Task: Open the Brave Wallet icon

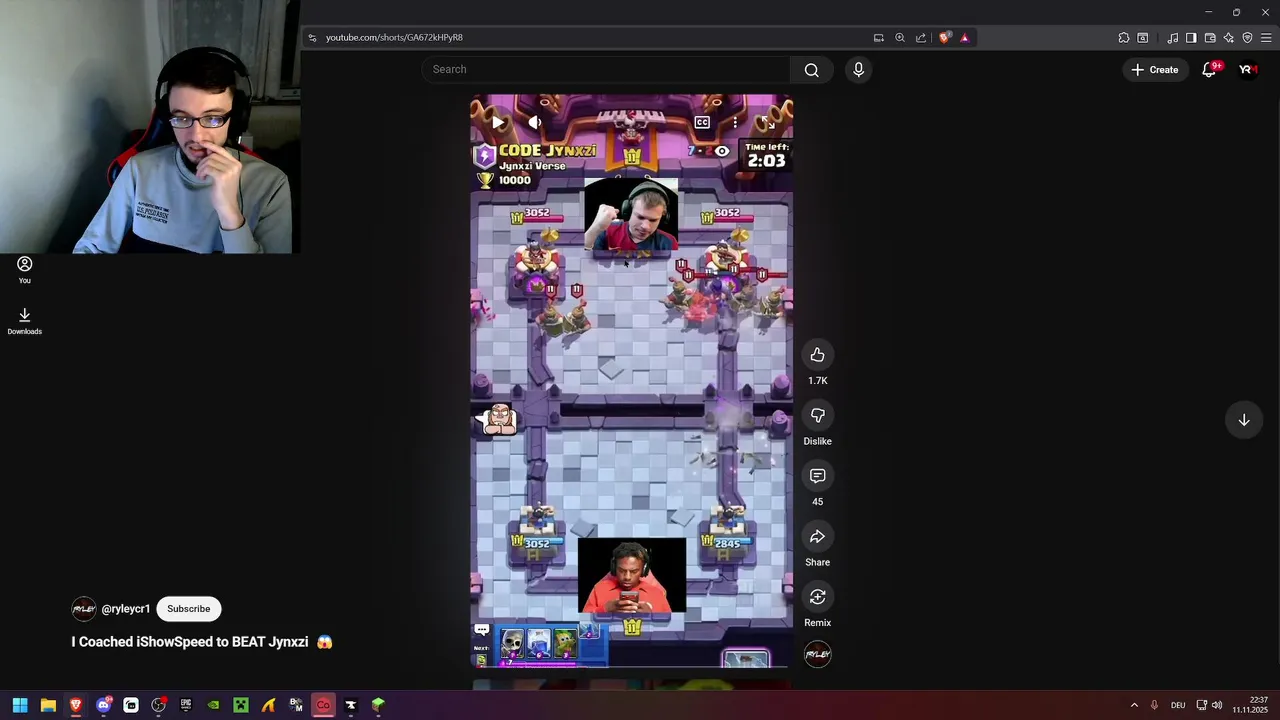Action: tap(1210, 37)
